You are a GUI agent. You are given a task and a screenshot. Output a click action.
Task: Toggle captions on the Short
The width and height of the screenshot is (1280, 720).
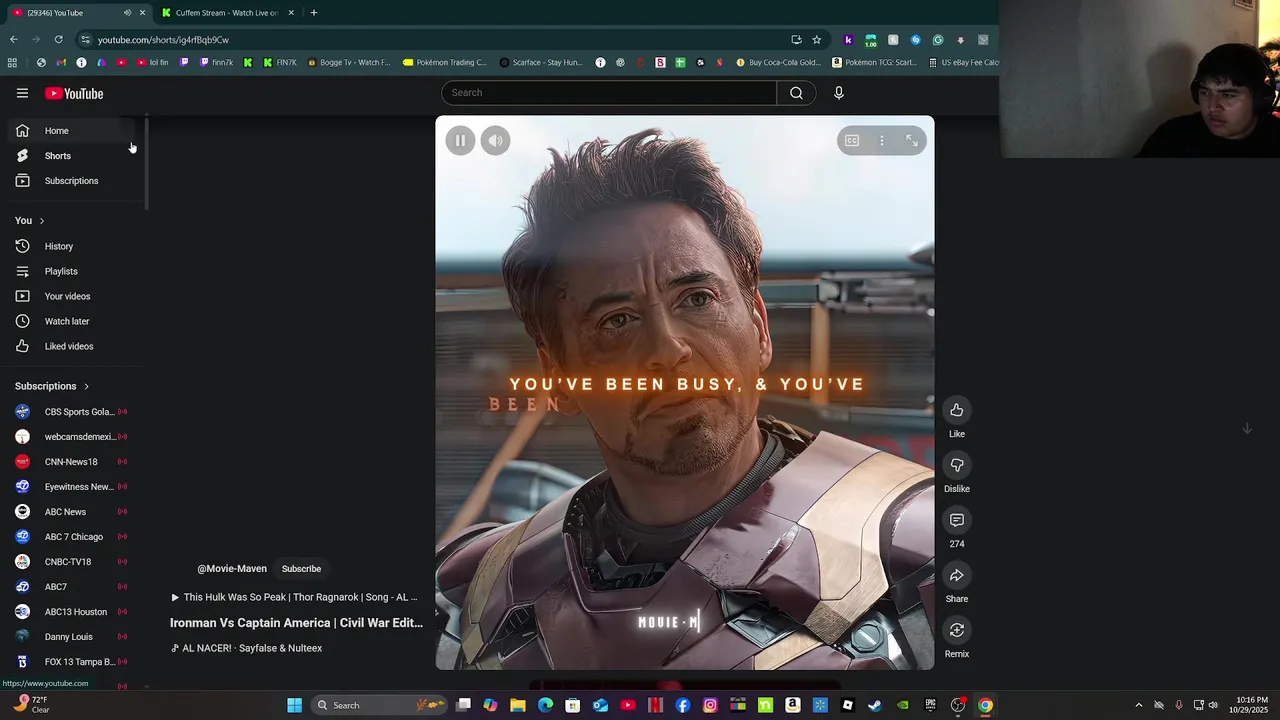(x=852, y=141)
